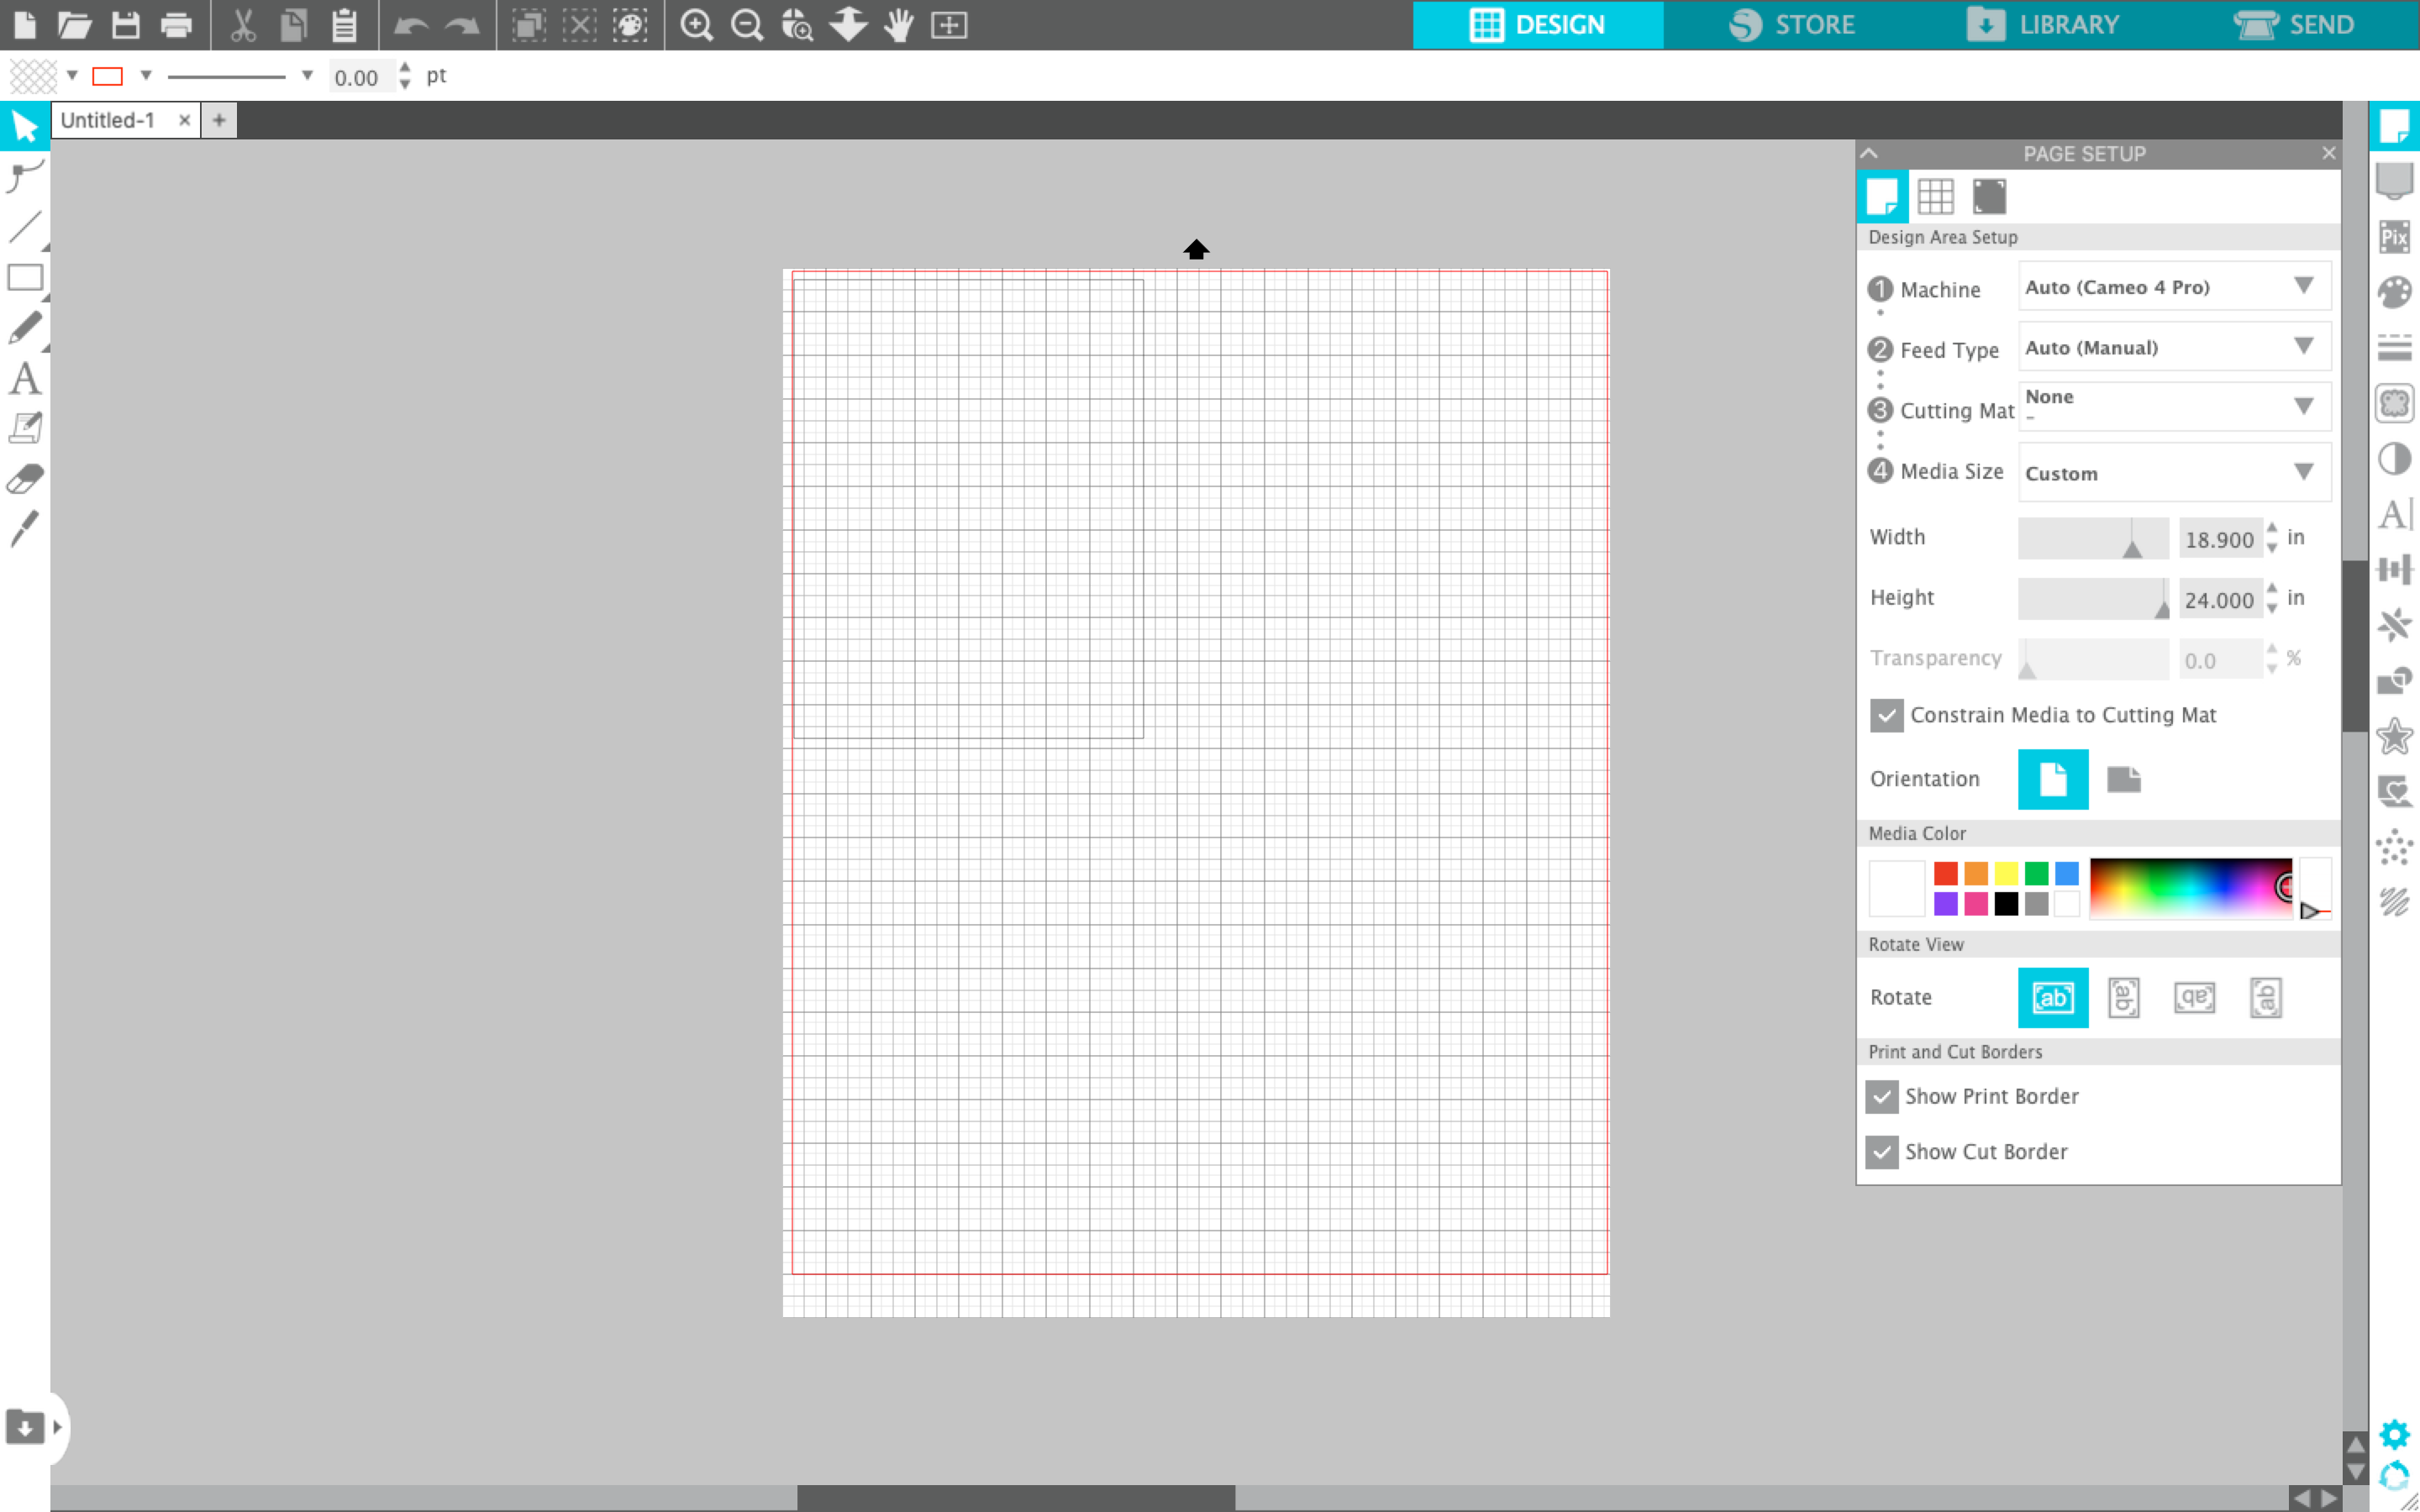Viewport: 2420px width, 1512px height.
Task: Open the PixScan panel
Action: click(2396, 236)
